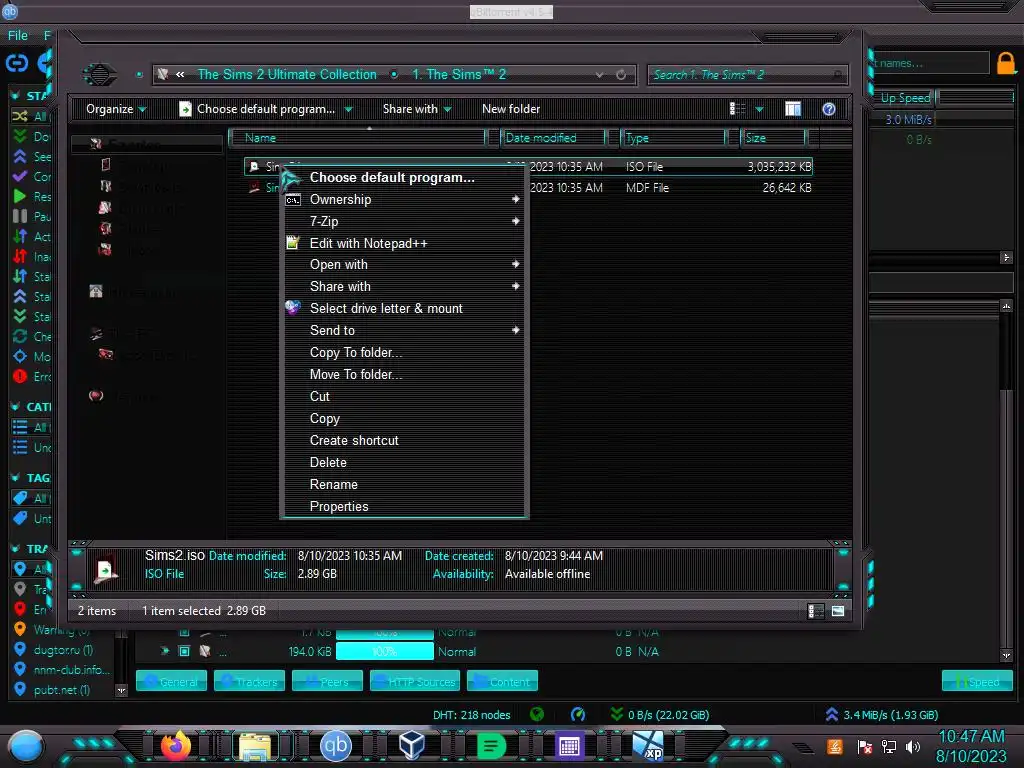Select the pubt.net tracker filter
The width and height of the screenshot is (1024, 768).
coord(63,690)
